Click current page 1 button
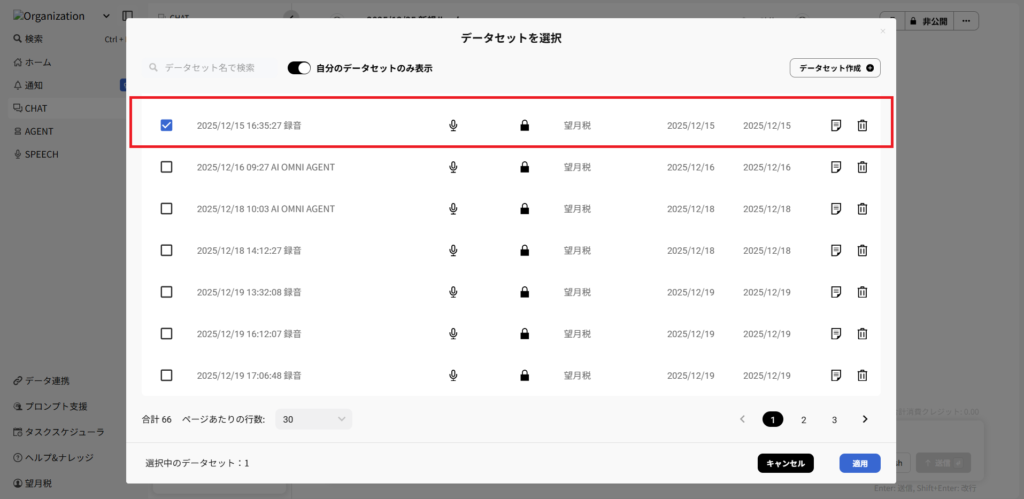The width and height of the screenshot is (1024, 499). 773,419
